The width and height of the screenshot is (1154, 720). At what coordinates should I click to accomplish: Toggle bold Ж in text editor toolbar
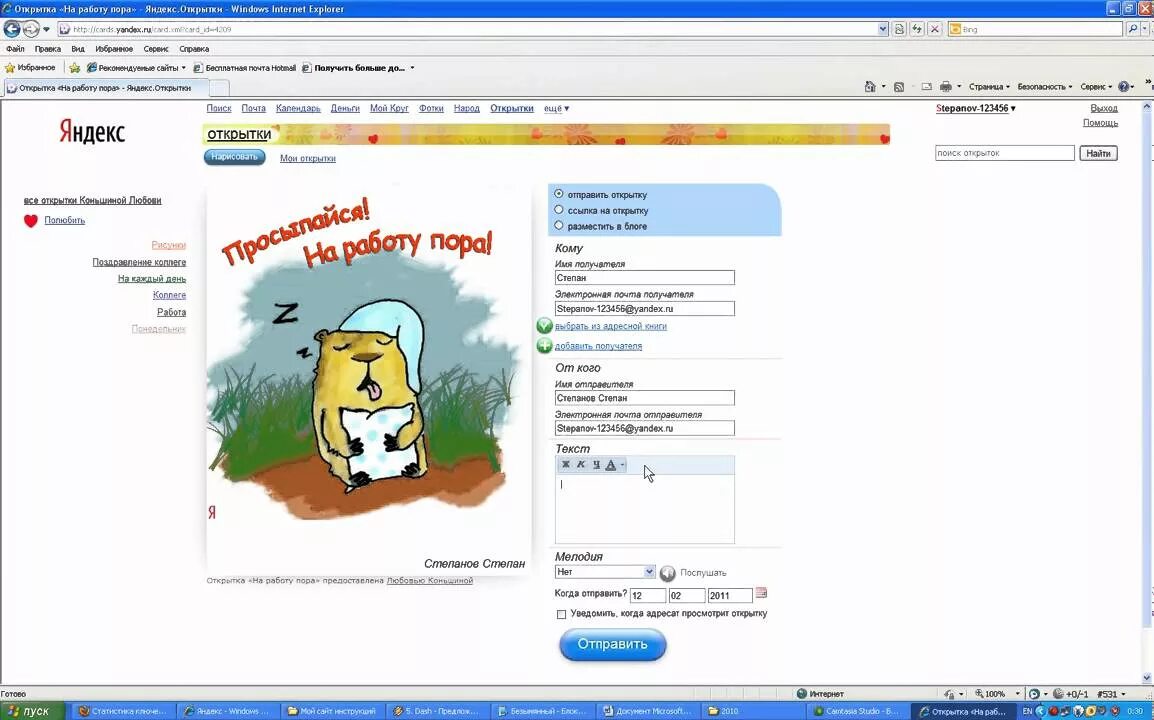(x=565, y=465)
